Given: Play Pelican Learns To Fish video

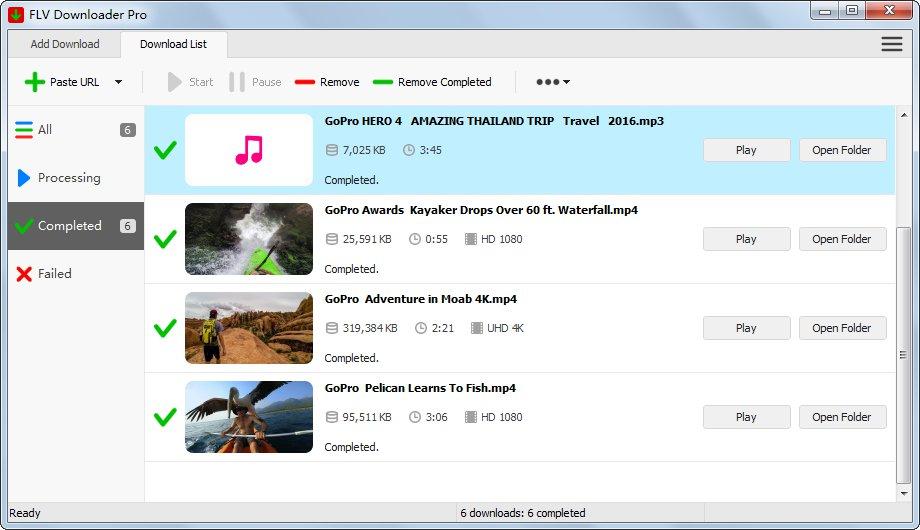Looking at the screenshot, I should click(746, 417).
